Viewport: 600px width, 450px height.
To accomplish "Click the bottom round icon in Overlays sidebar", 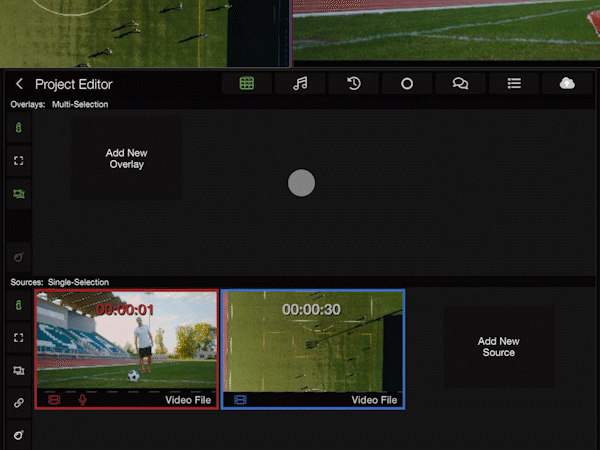I will (x=18, y=257).
